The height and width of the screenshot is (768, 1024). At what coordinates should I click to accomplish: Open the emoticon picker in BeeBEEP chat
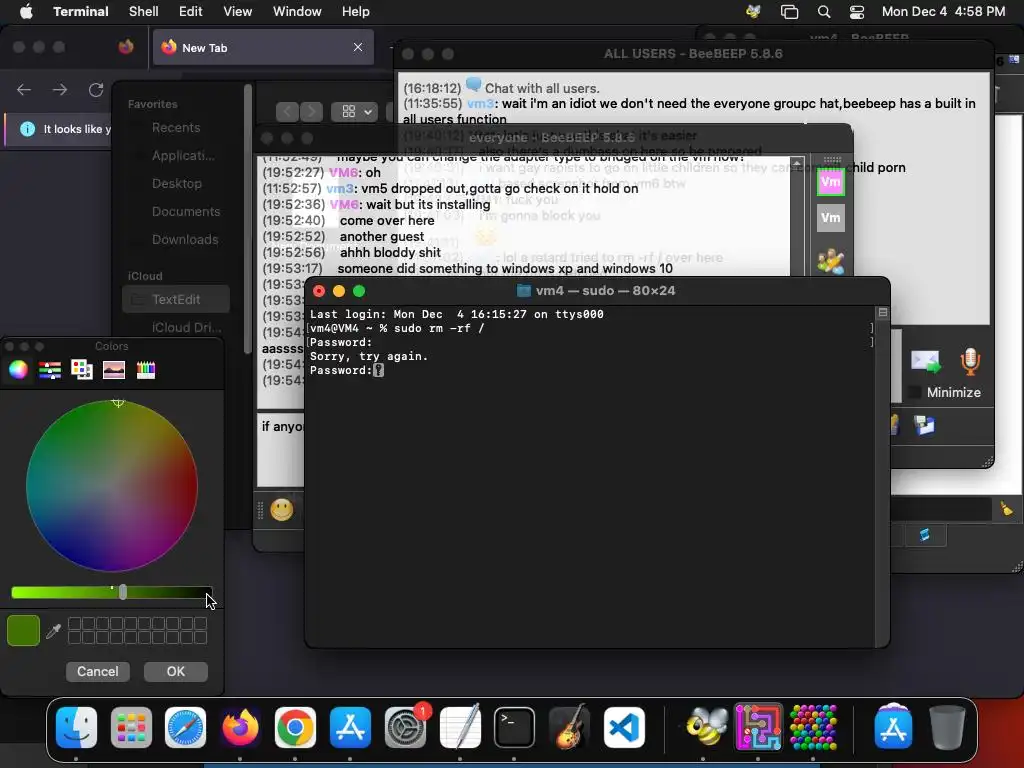pos(281,509)
